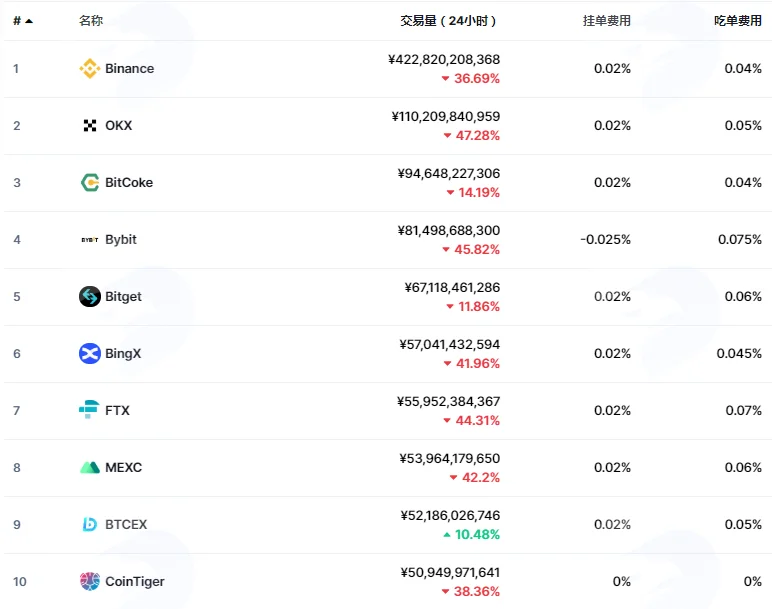This screenshot has width=772, height=609.
Task: Click Bitget change 11.86%
Action: 473,307
